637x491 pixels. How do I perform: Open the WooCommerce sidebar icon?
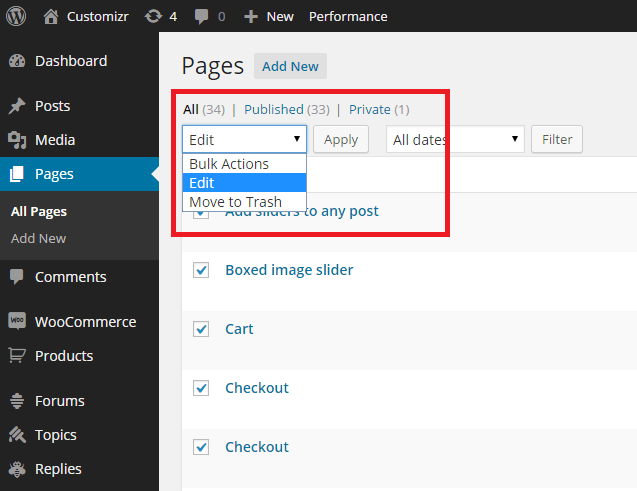(x=17, y=321)
